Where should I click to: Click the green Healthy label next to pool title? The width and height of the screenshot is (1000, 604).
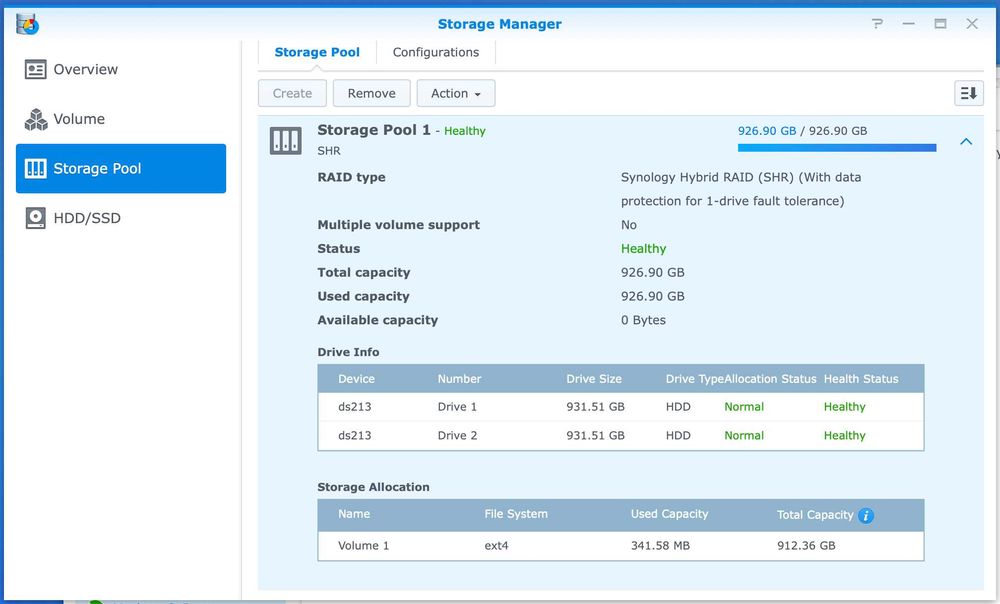pos(464,131)
